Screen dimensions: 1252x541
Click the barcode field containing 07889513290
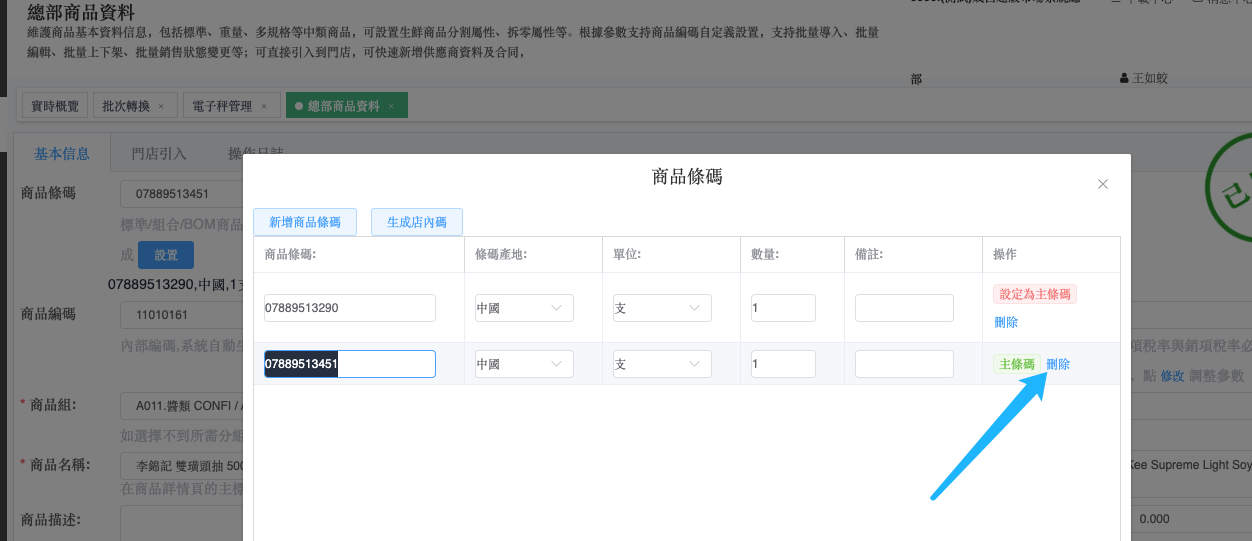(349, 308)
